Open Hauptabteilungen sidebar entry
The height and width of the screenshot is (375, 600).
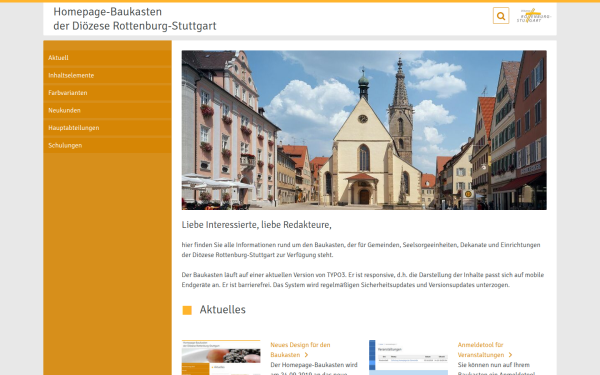(108, 128)
